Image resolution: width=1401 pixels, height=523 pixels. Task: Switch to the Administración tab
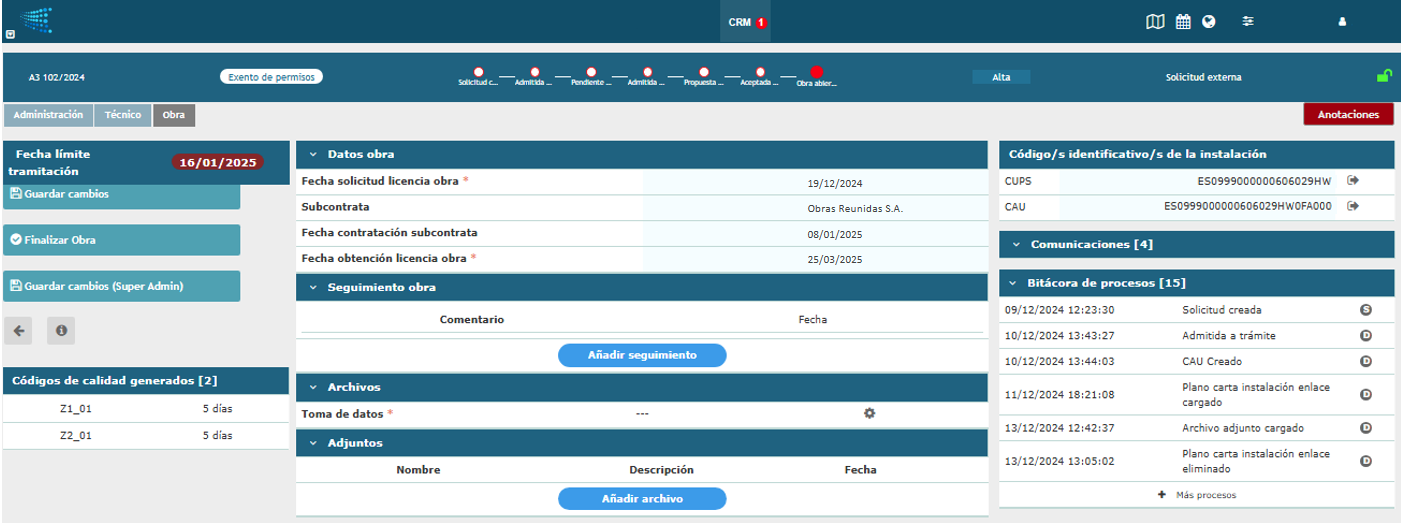[x=48, y=115]
